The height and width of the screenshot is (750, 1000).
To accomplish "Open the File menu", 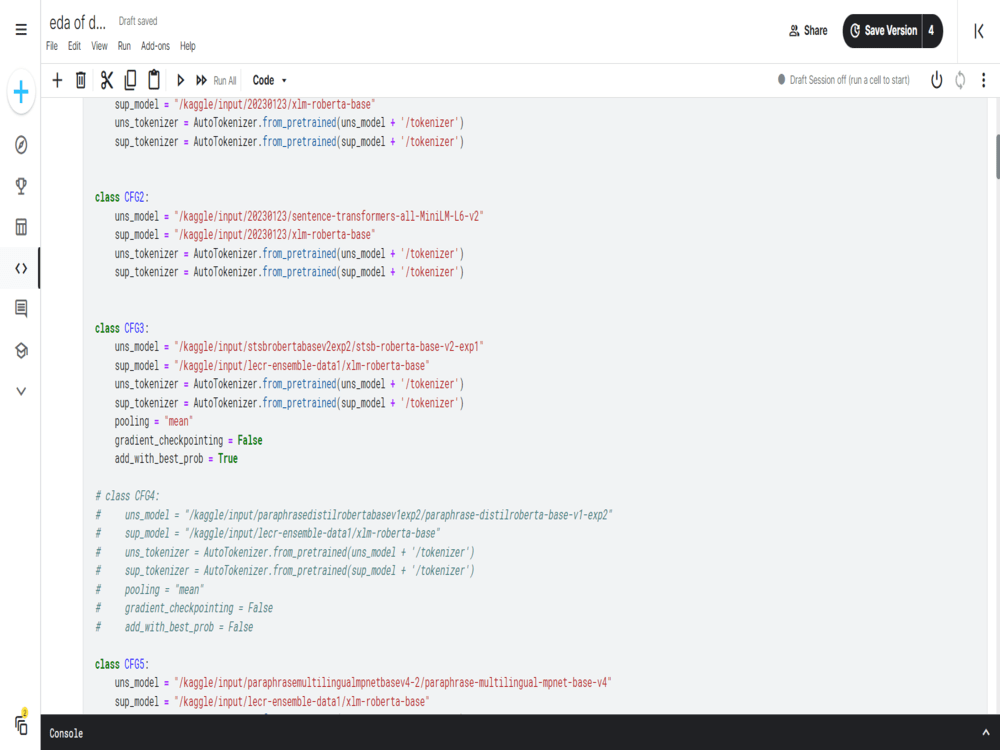I will pyautogui.click(x=52, y=46).
